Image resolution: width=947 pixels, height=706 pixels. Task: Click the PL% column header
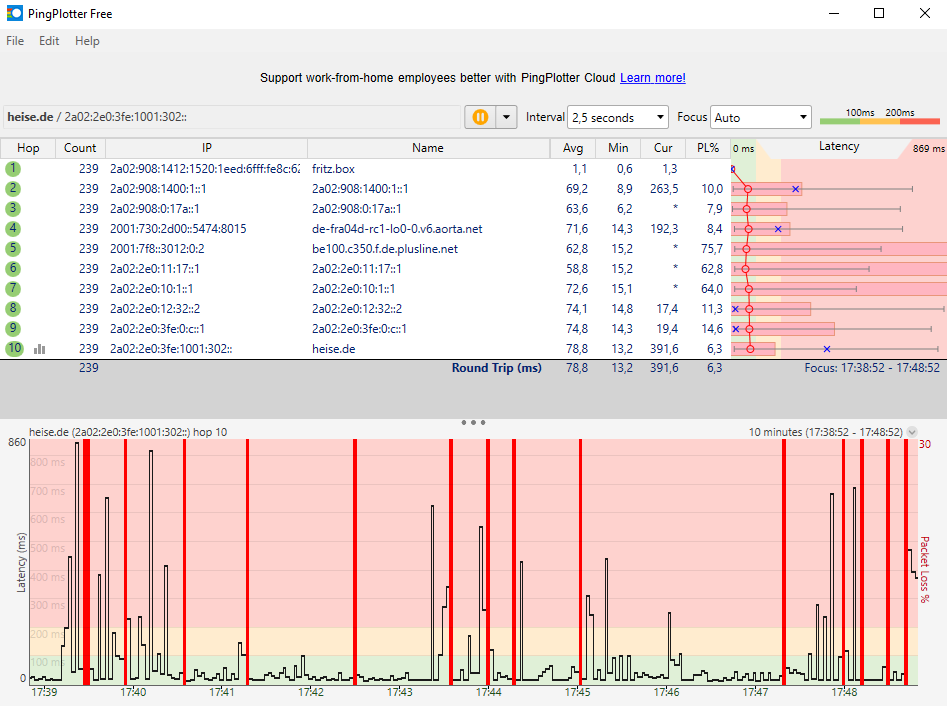(708, 148)
